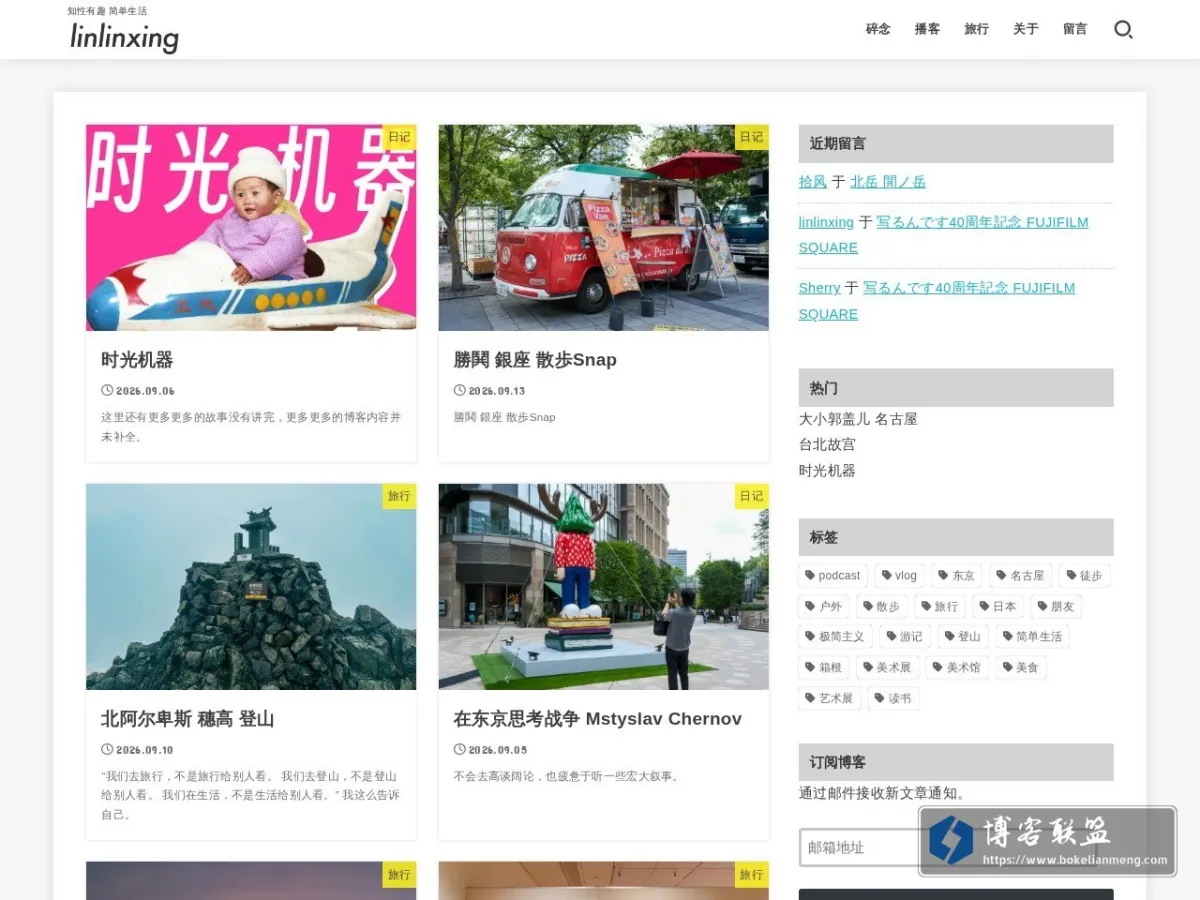Open post title 勝鬨 銀座 散歩Snap
The image size is (1200, 900).
tap(535, 360)
